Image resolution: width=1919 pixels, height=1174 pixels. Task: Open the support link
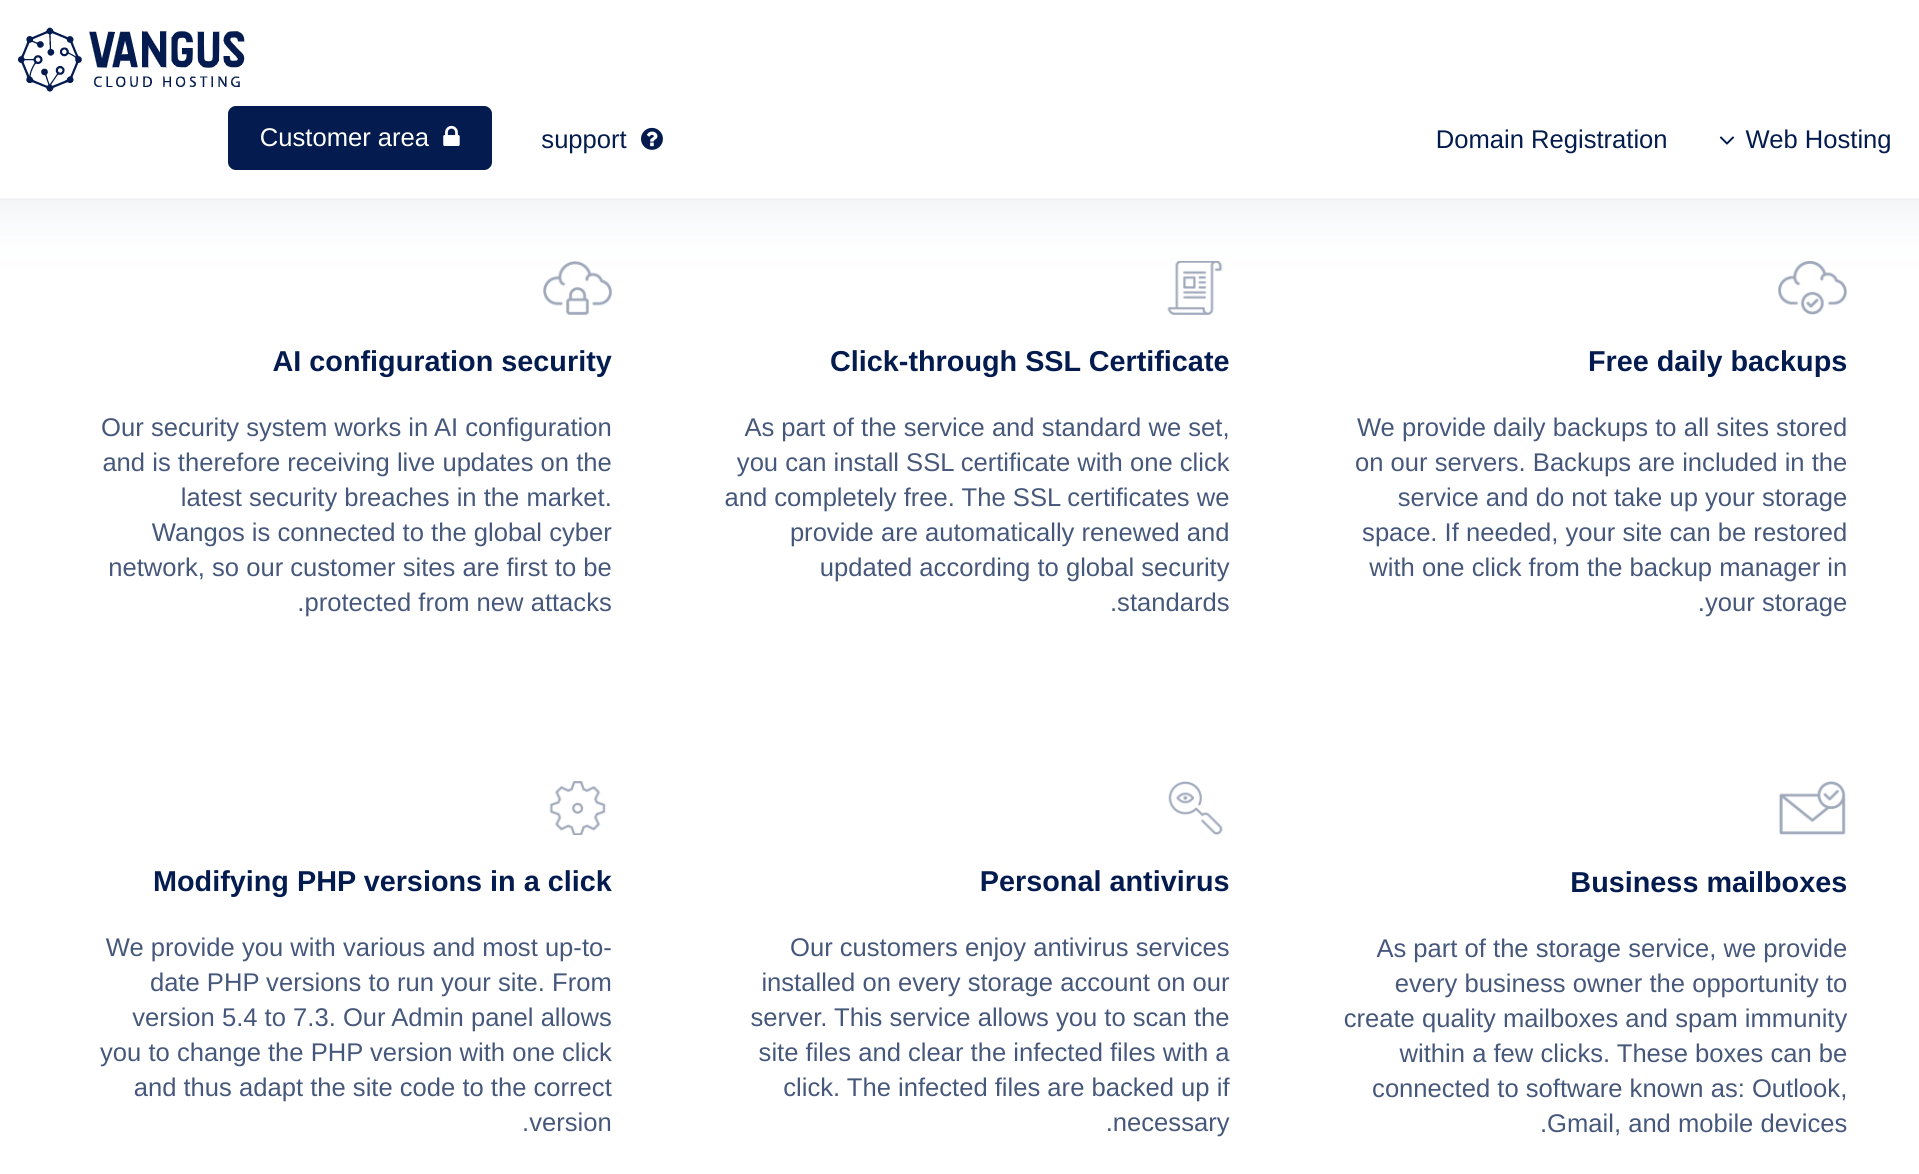(x=601, y=139)
